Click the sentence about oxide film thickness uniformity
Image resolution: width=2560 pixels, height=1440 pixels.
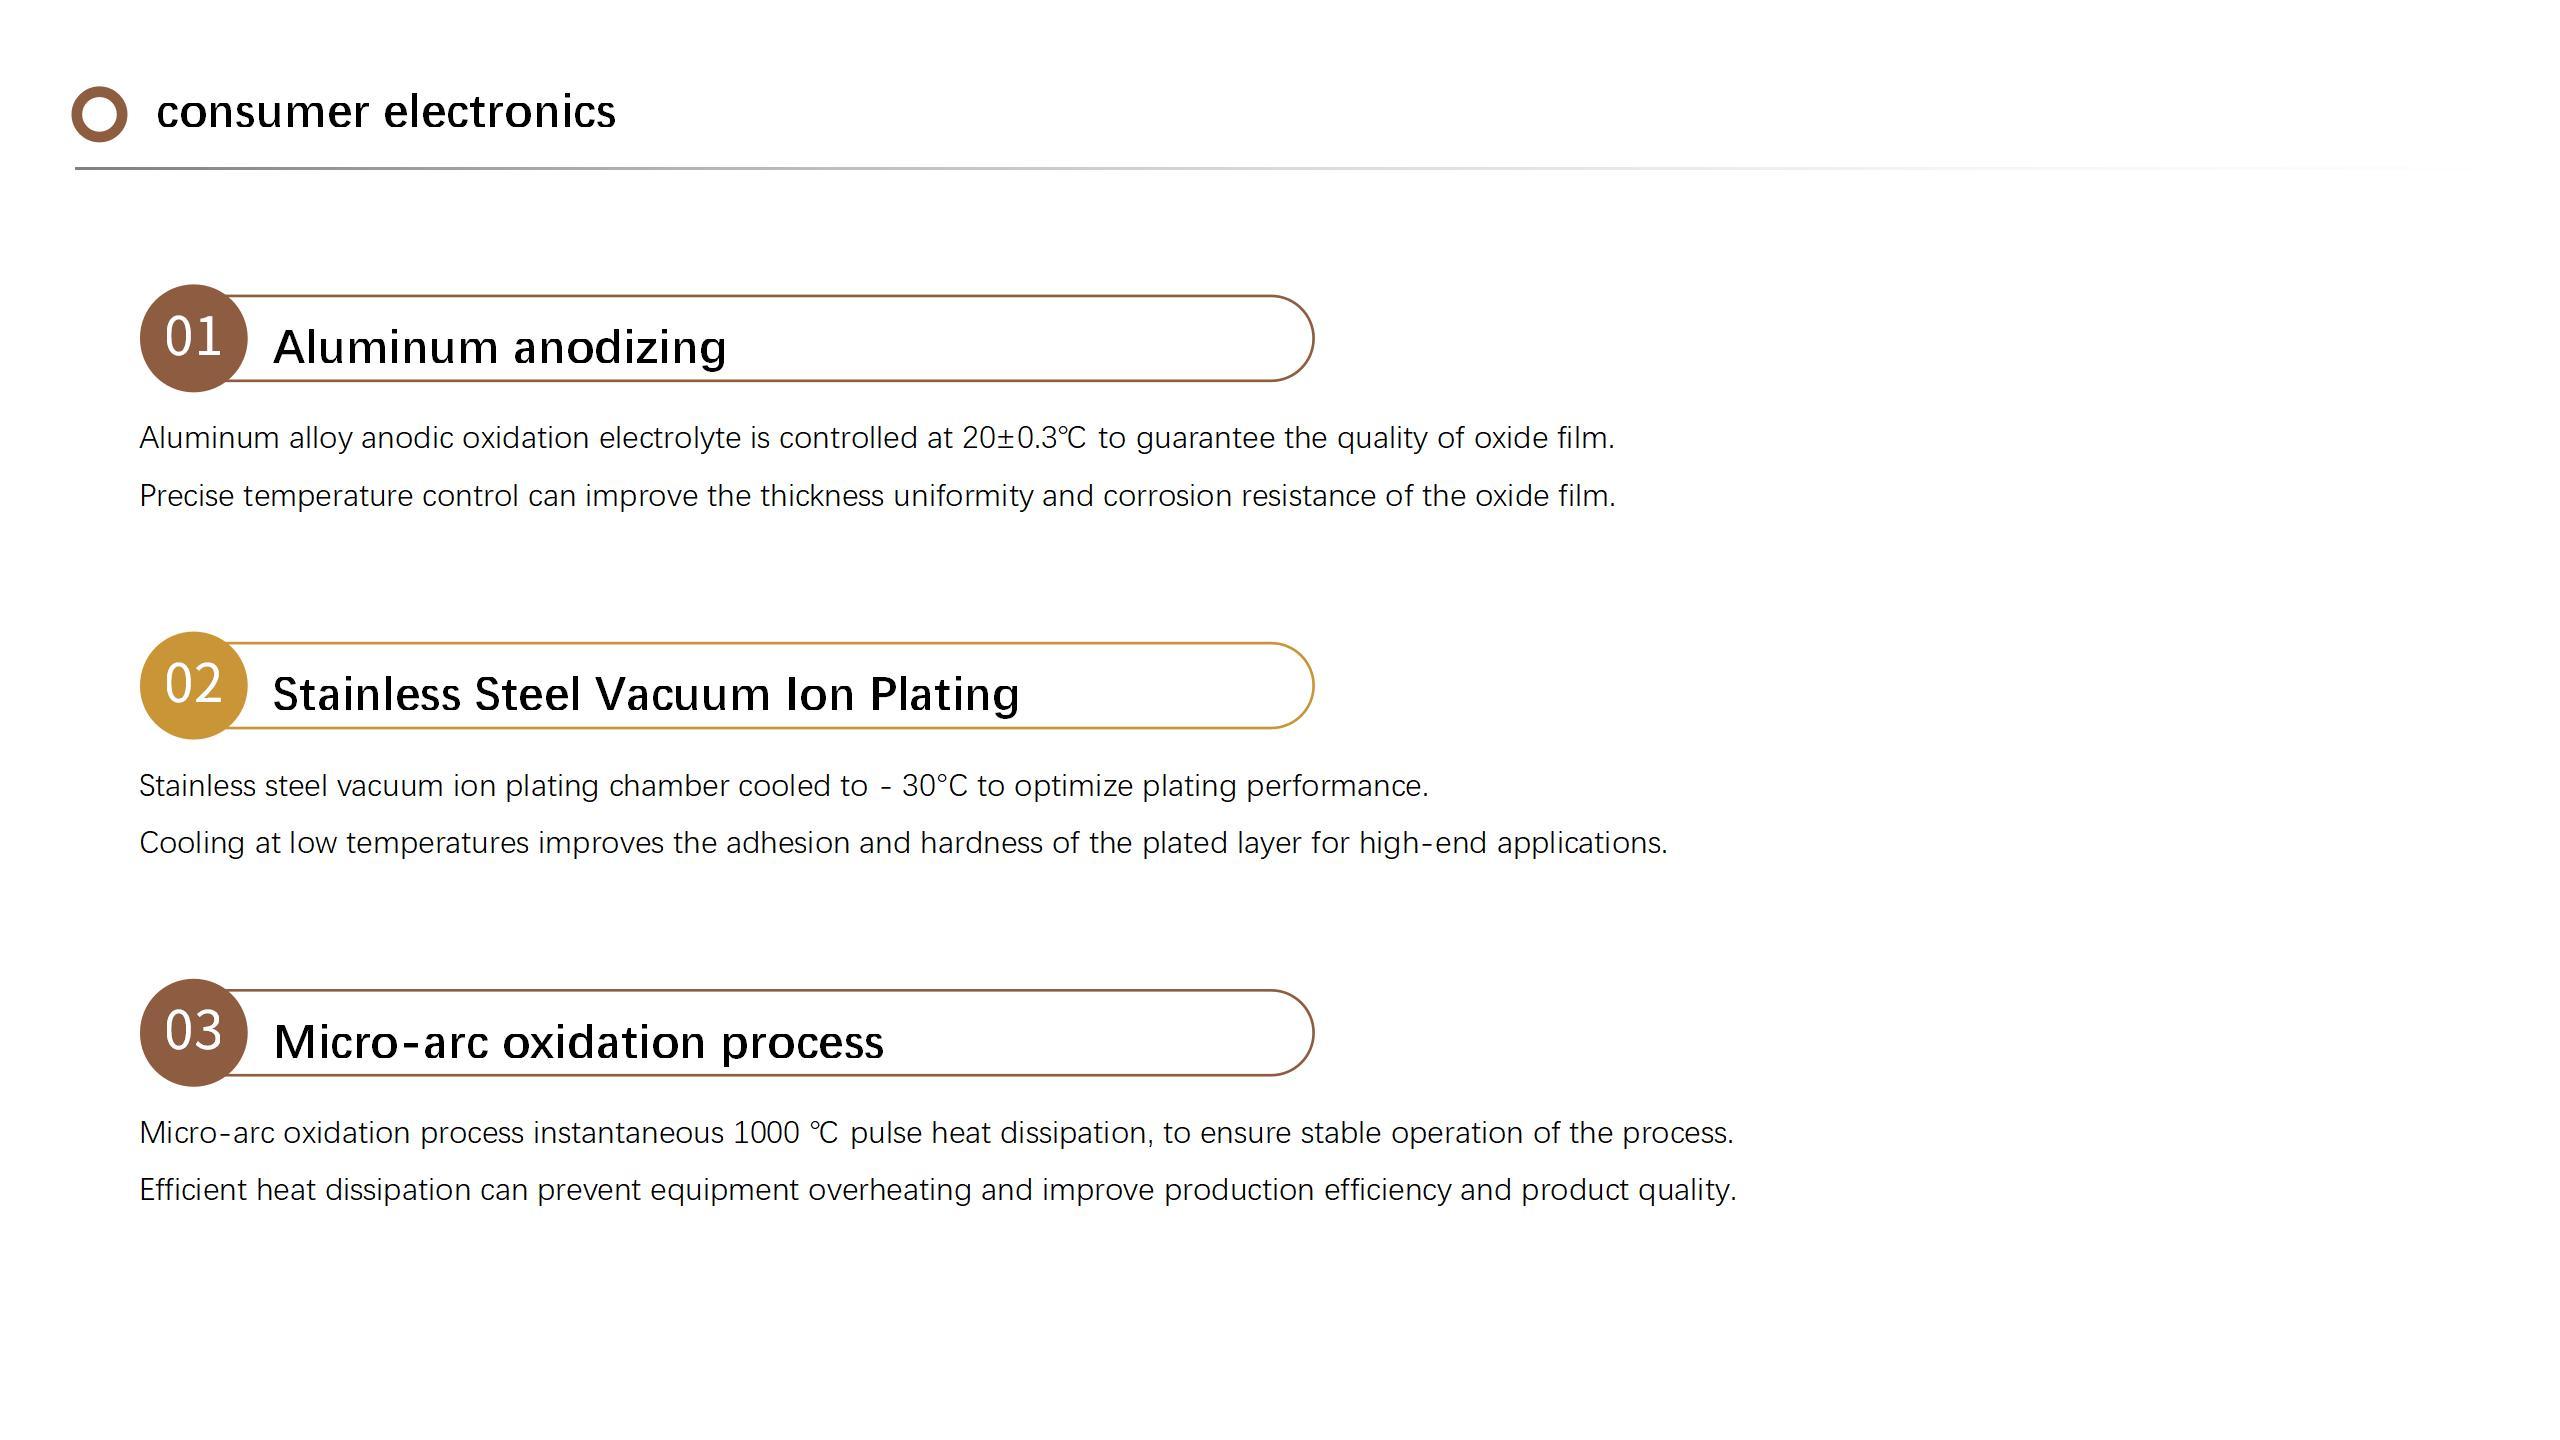877,496
